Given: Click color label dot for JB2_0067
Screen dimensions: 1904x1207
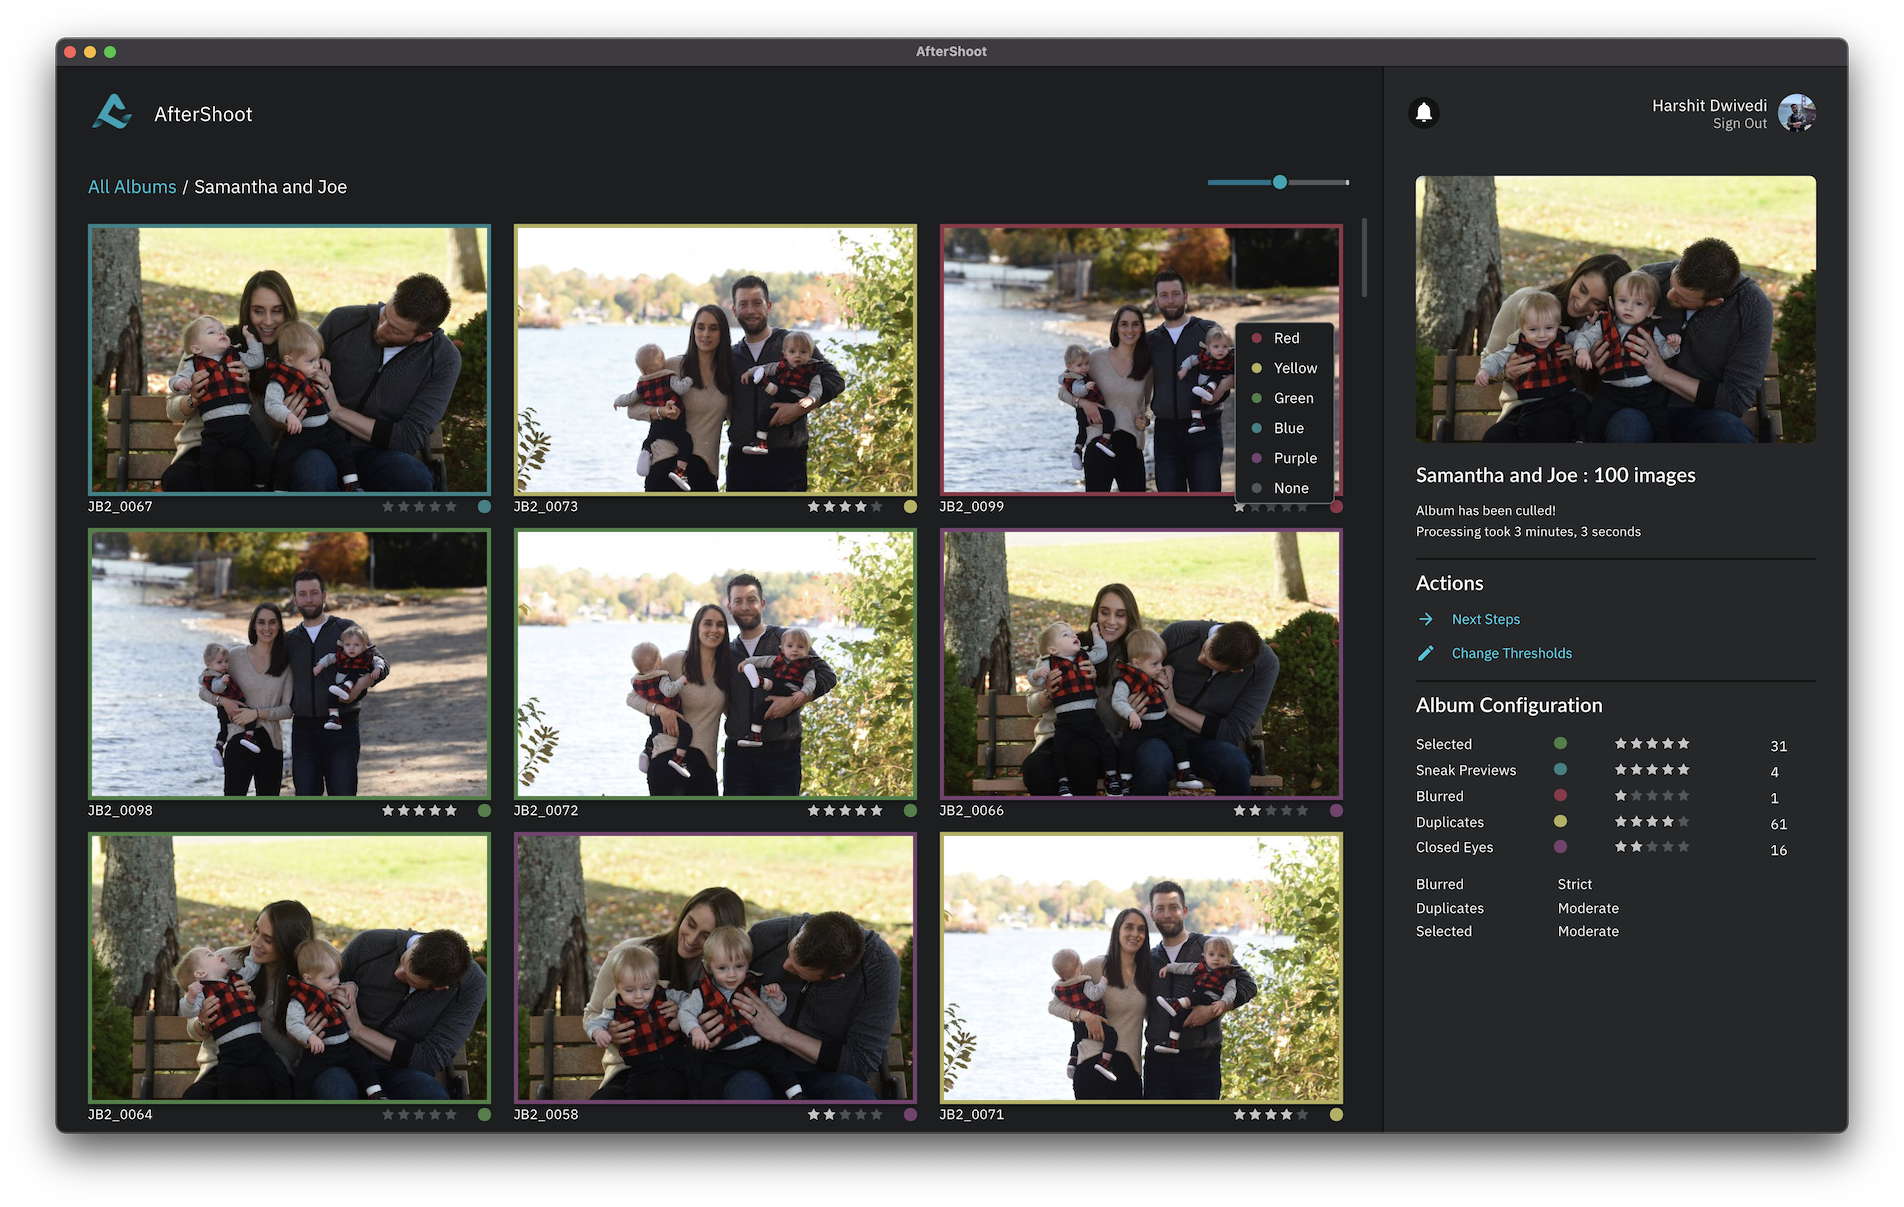Looking at the screenshot, I should pos(484,507).
